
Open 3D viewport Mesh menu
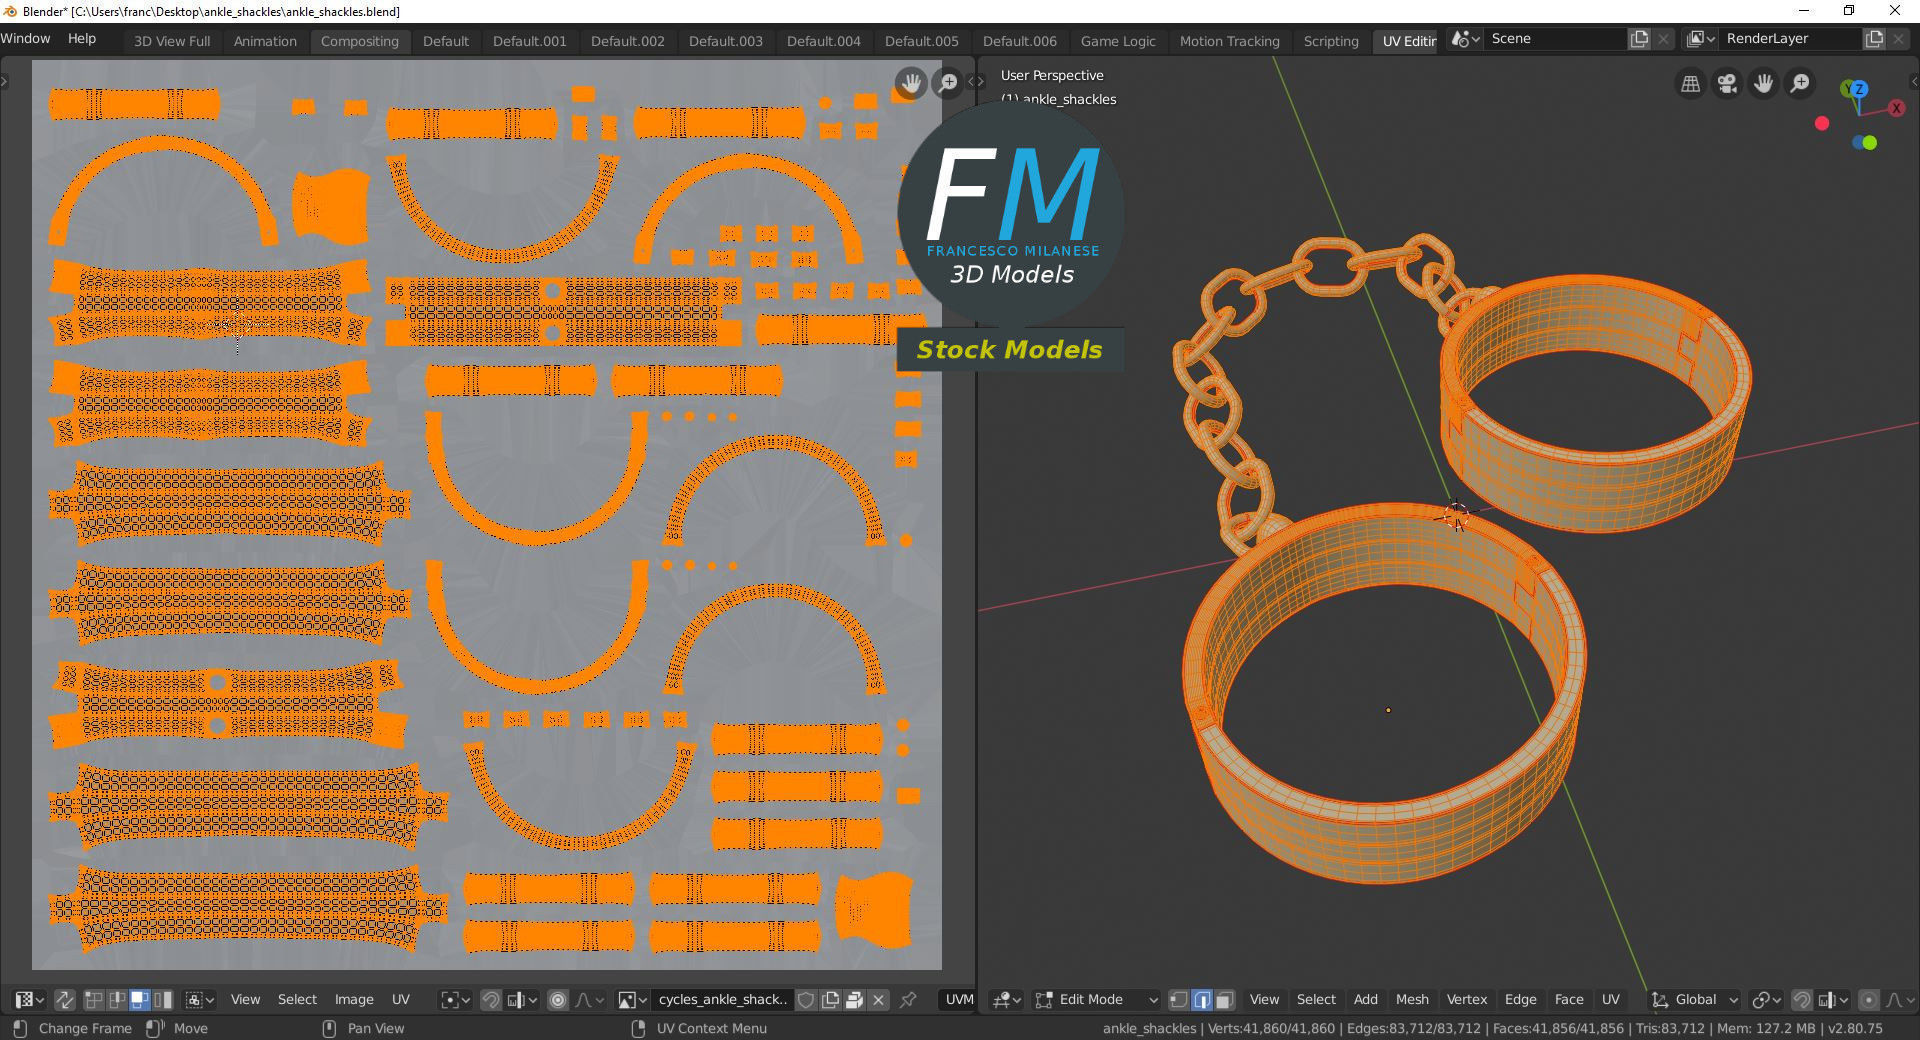pyautogui.click(x=1412, y=999)
